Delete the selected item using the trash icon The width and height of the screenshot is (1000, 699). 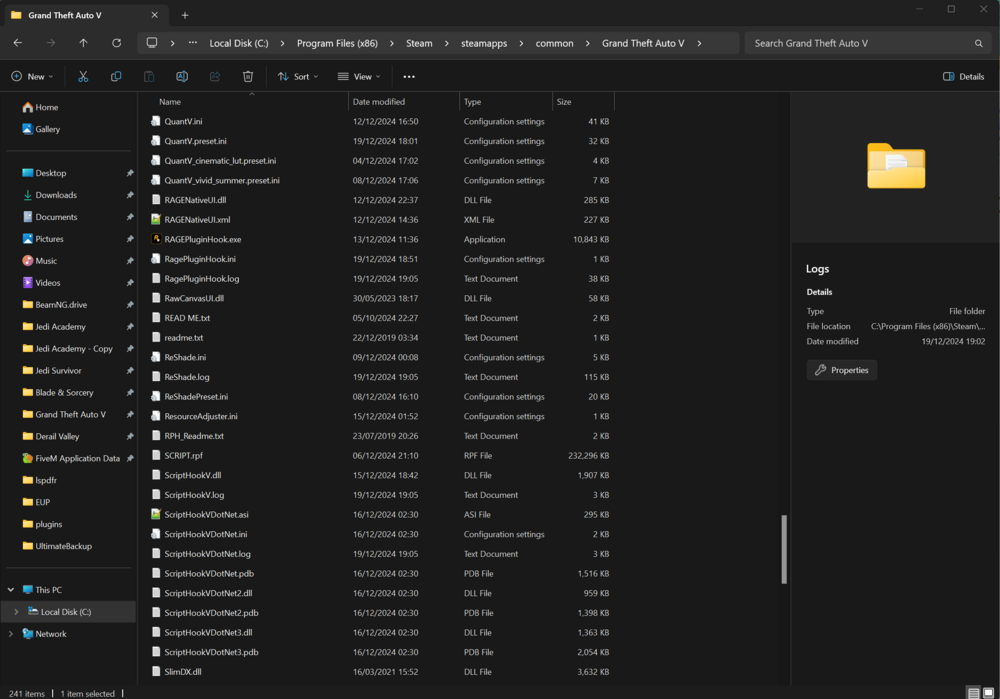coord(248,76)
